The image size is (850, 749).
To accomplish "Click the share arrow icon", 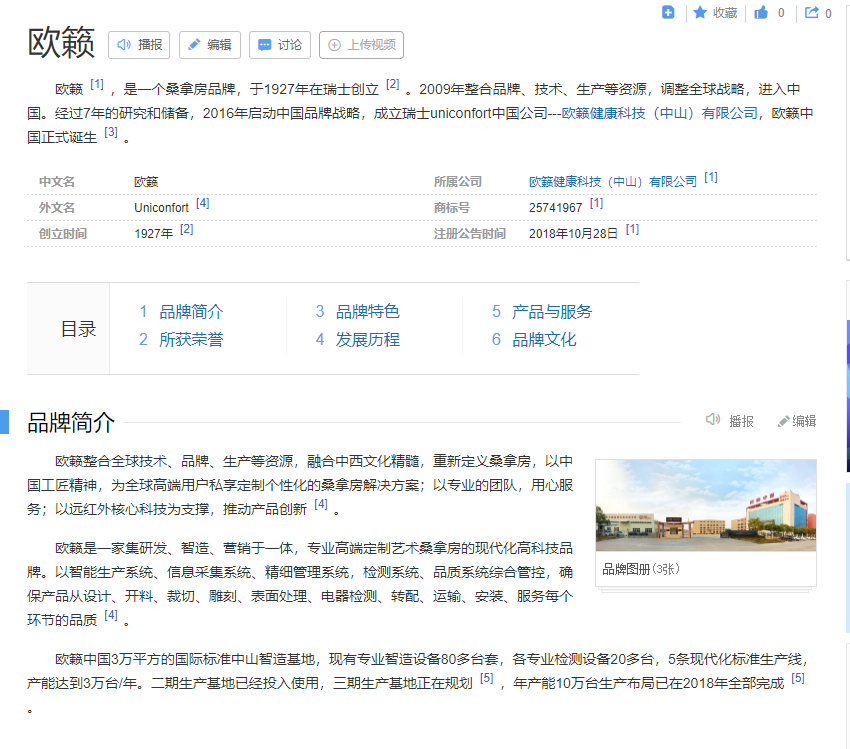I will (x=812, y=12).
